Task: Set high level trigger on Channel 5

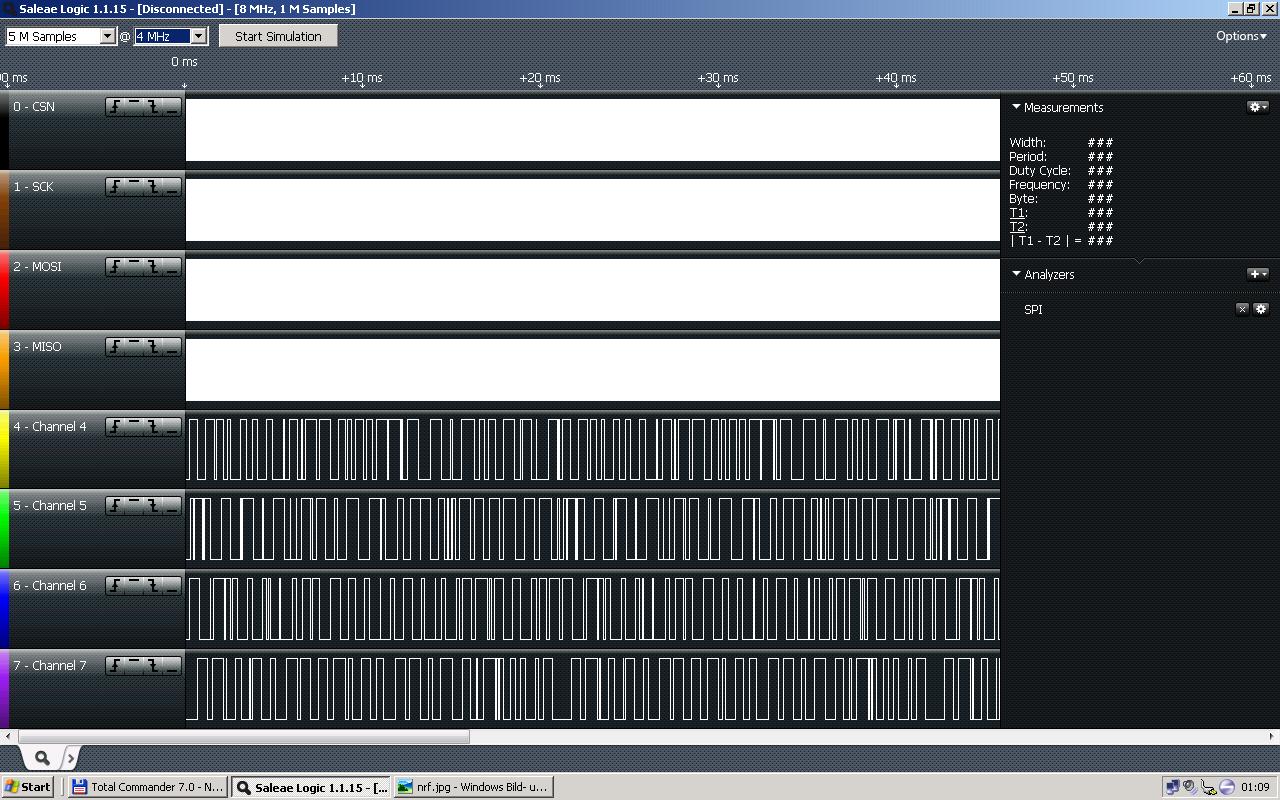Action: coord(134,506)
